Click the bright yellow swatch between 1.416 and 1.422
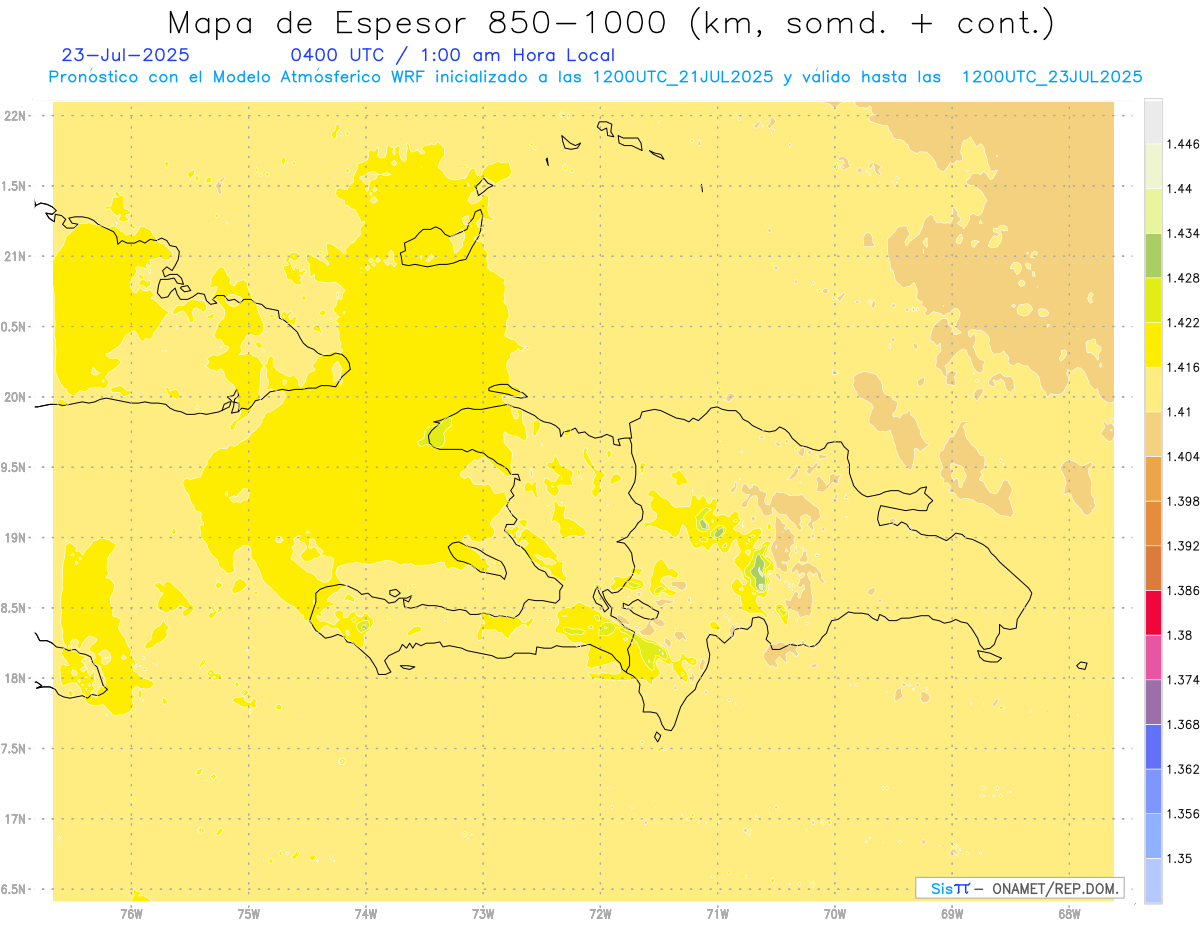1200x927 pixels. 1153,344
